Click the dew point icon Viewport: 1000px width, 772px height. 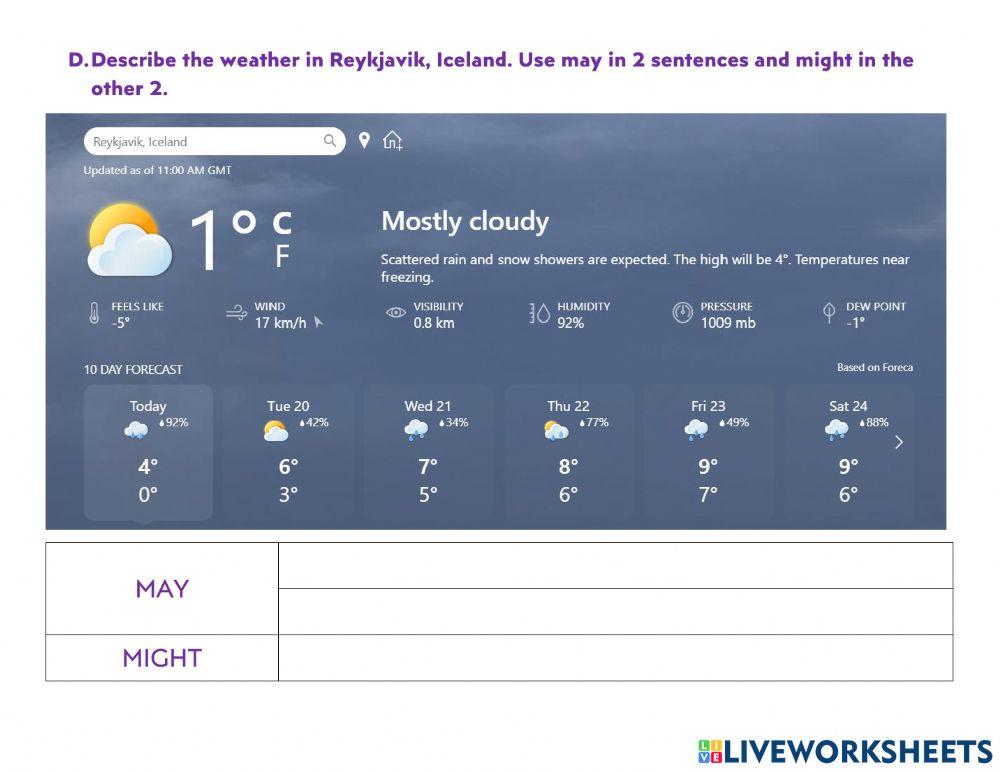pos(829,314)
